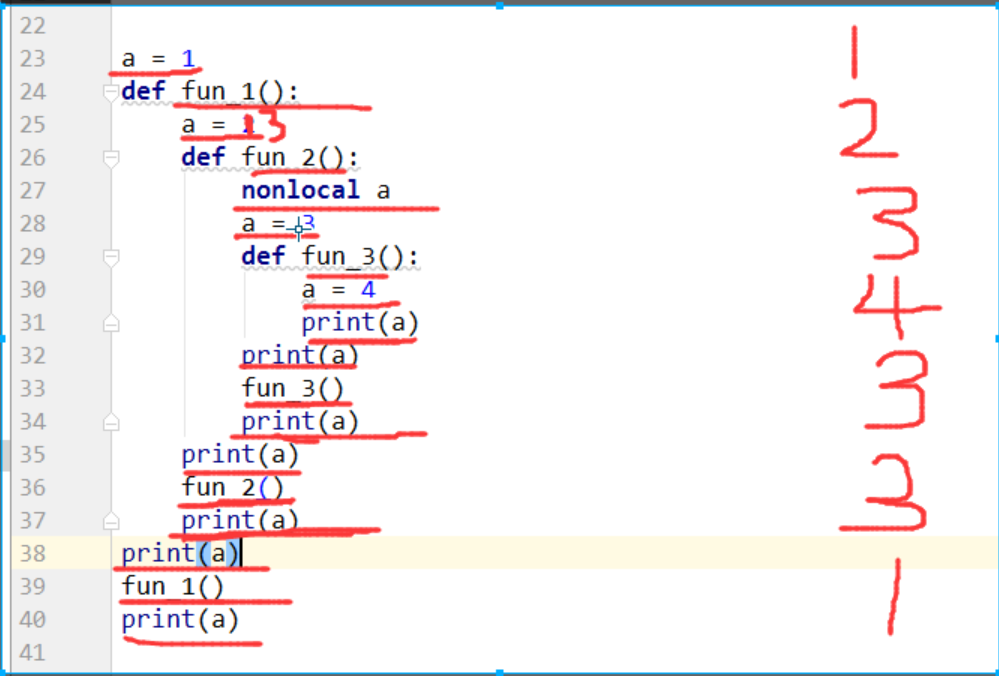Viewport: 999px width, 676px height.
Task: Click print(a) on line 34
Action: [x=300, y=422]
